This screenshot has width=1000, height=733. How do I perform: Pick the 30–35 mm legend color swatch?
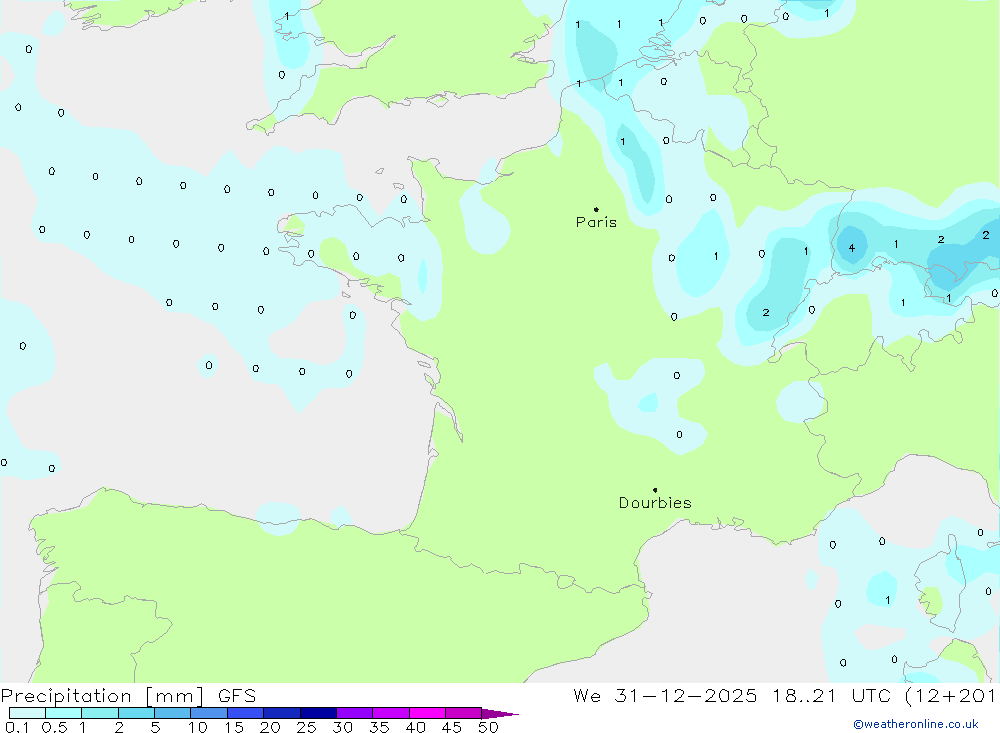point(355,713)
